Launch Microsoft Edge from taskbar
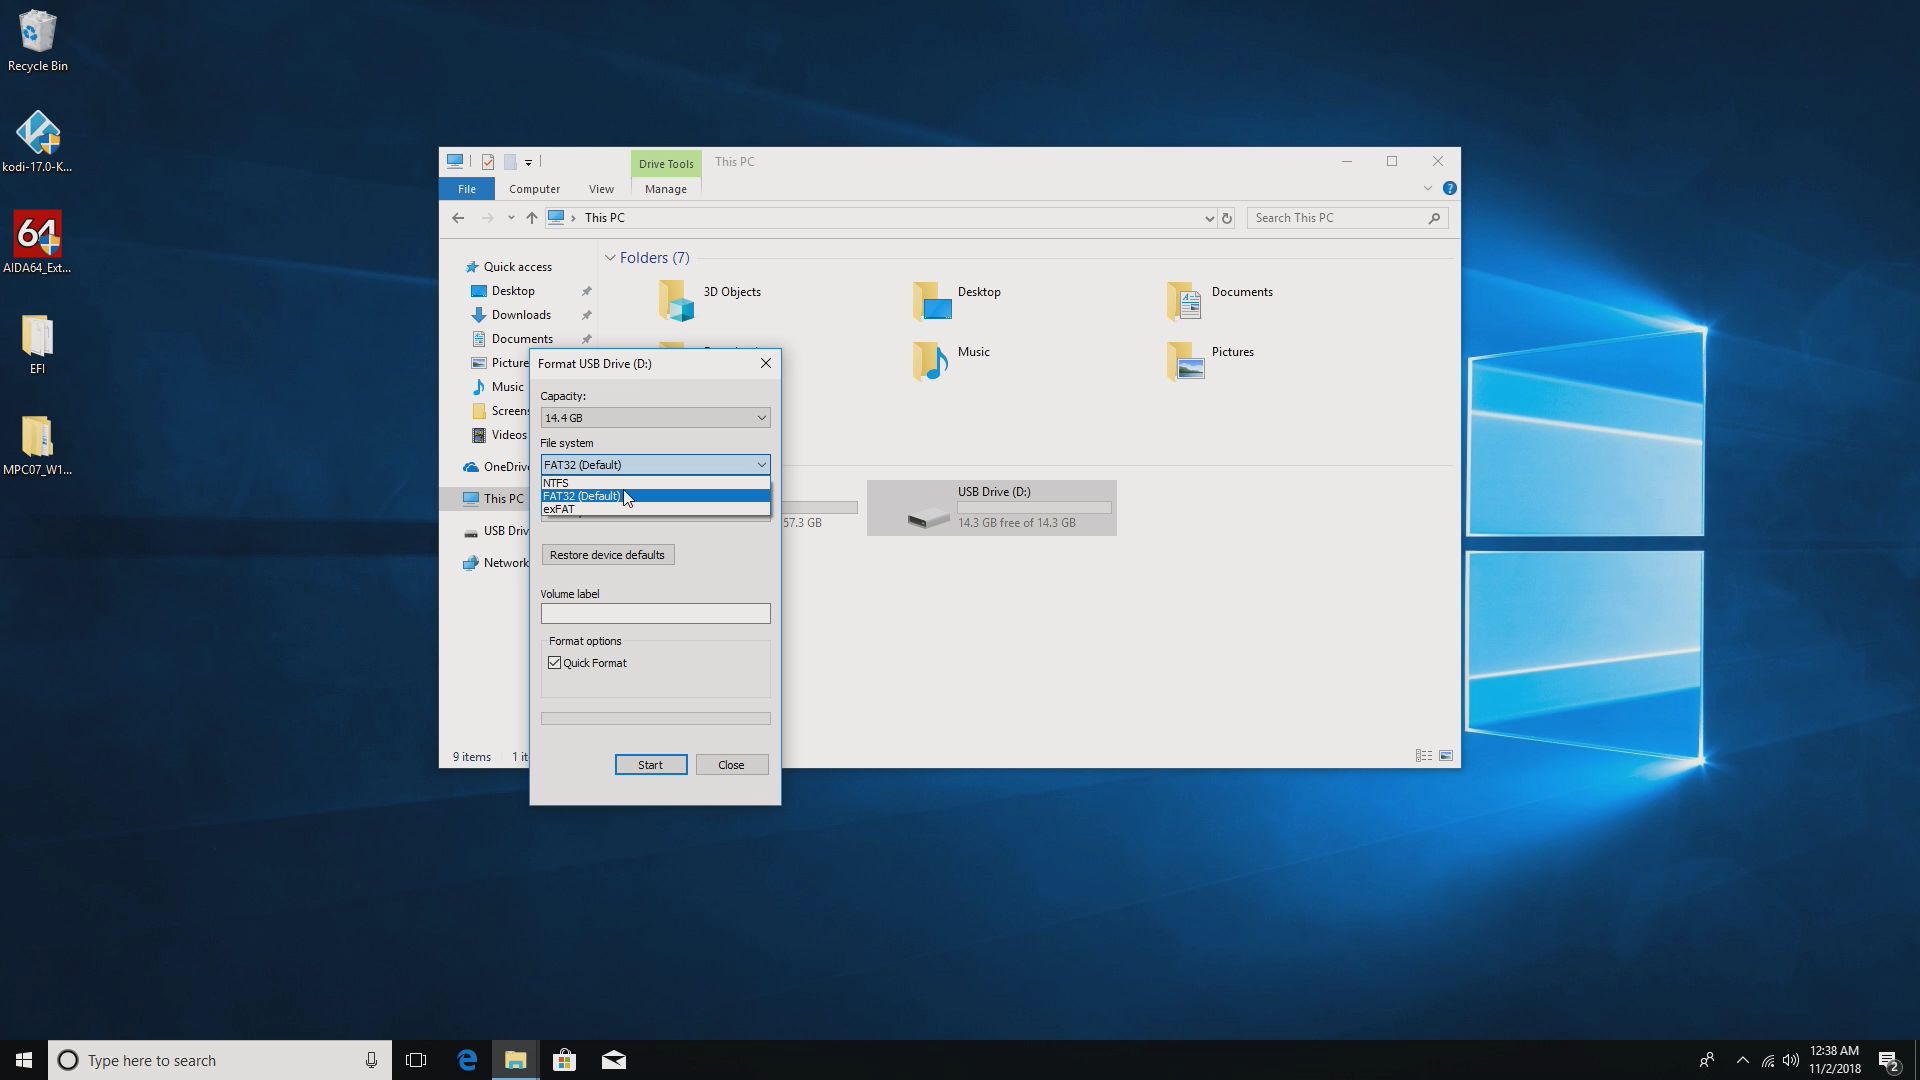This screenshot has width=1920, height=1080. coord(467,1060)
